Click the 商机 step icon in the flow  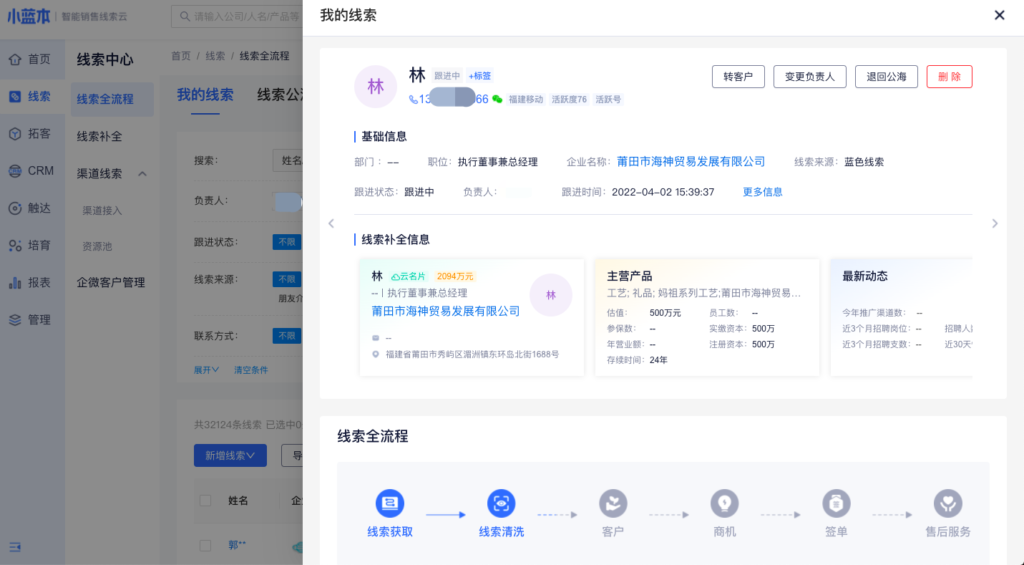tap(724, 503)
